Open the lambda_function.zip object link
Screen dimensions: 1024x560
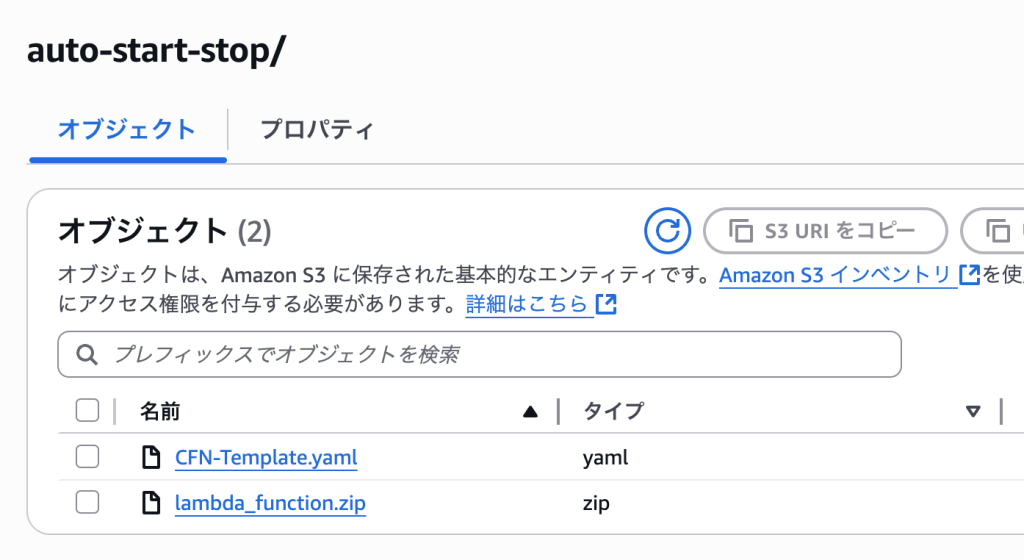click(x=270, y=503)
